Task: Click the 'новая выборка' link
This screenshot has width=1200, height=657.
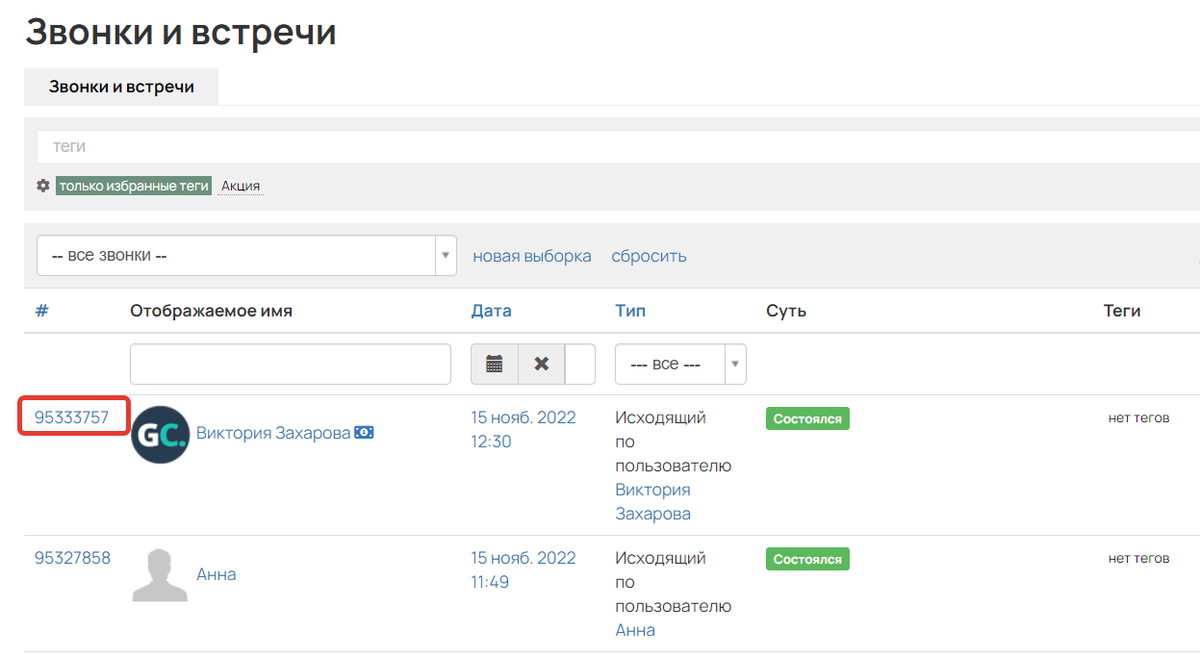Action: 532,256
